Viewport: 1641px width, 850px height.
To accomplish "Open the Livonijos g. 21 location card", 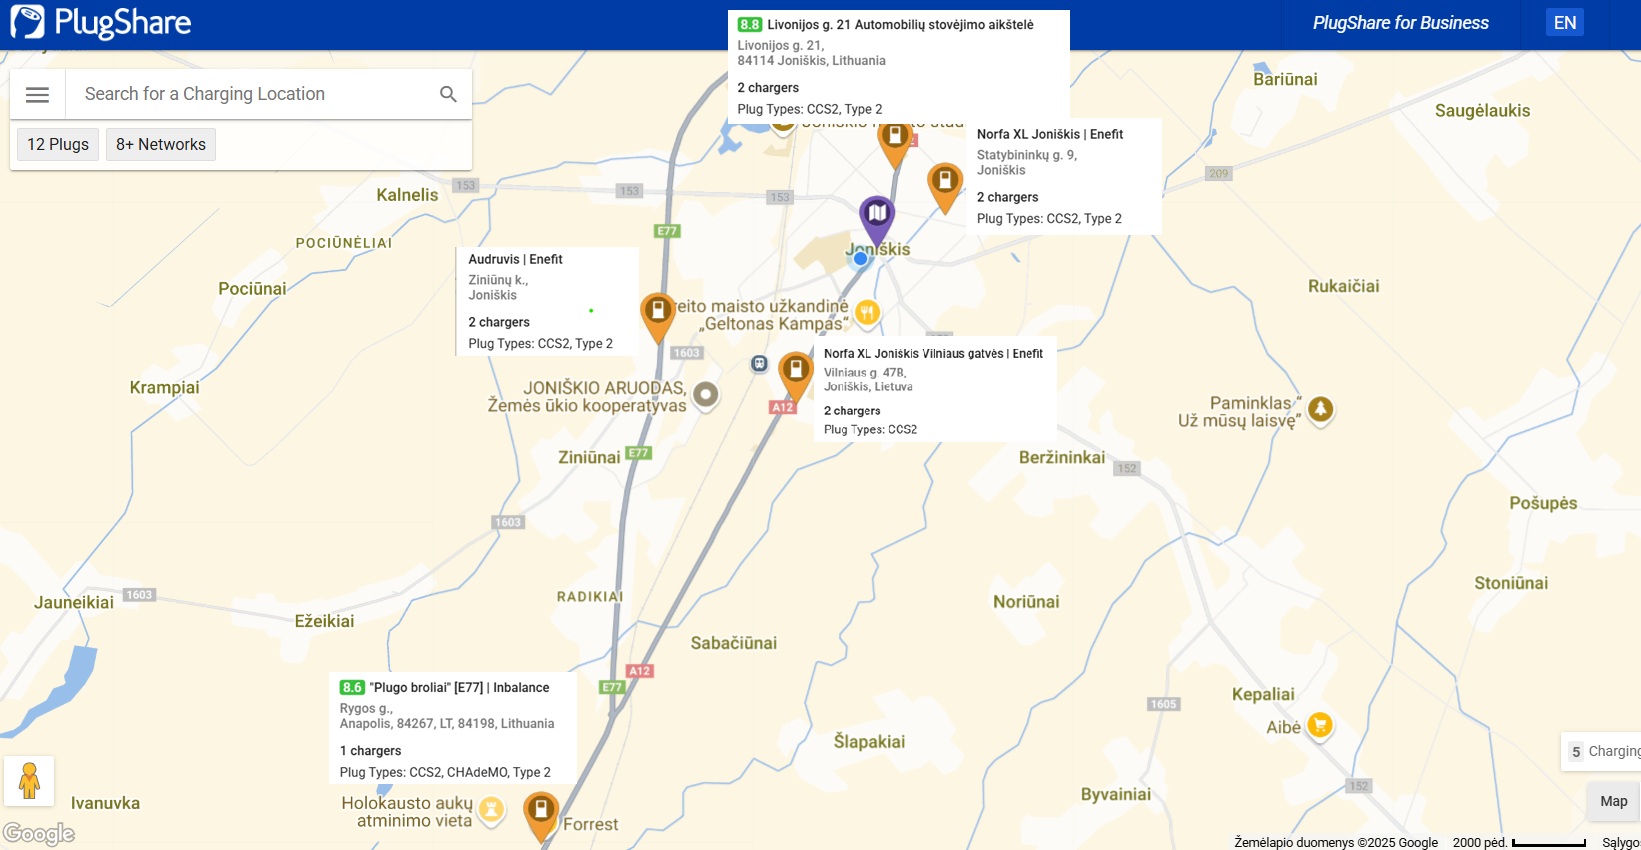I will [899, 67].
